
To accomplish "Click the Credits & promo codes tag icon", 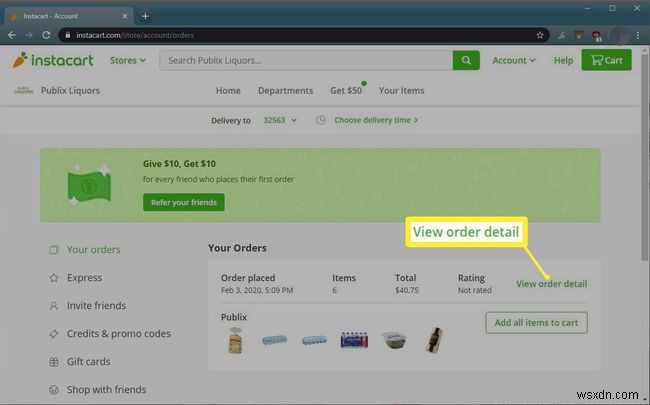I will point(53,334).
